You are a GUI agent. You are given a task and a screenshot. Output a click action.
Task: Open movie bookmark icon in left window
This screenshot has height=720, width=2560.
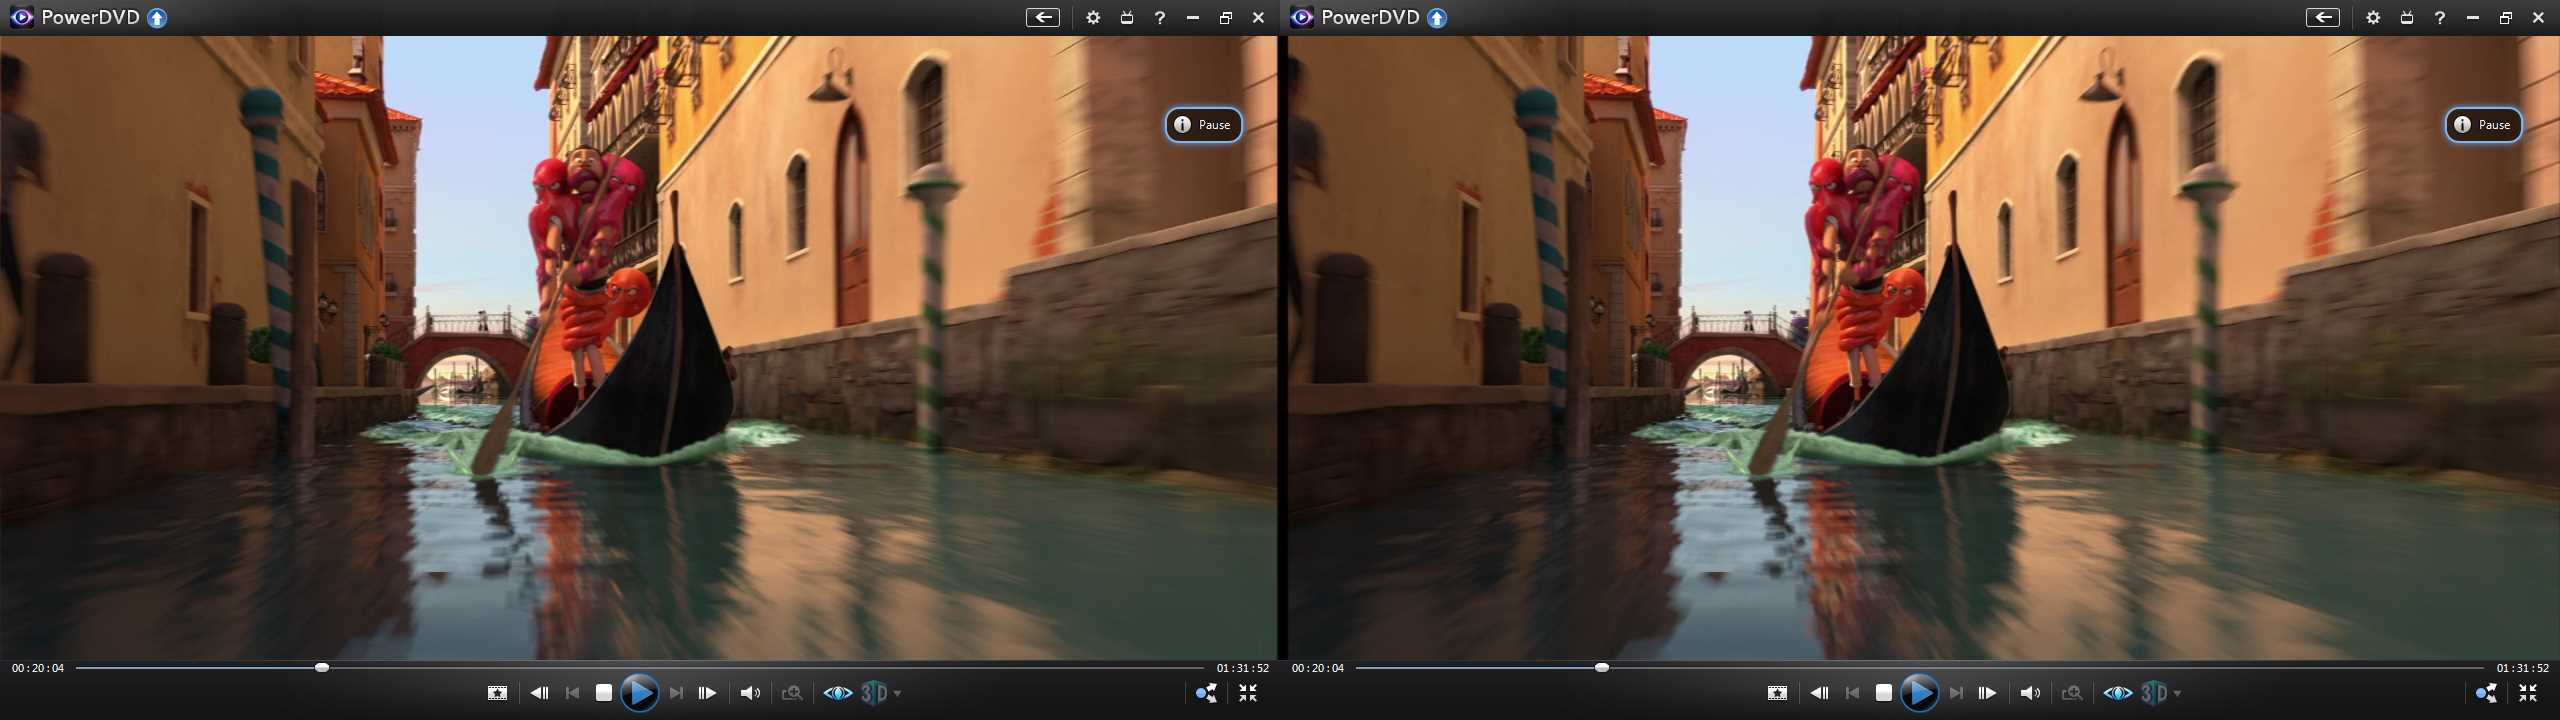[497, 693]
